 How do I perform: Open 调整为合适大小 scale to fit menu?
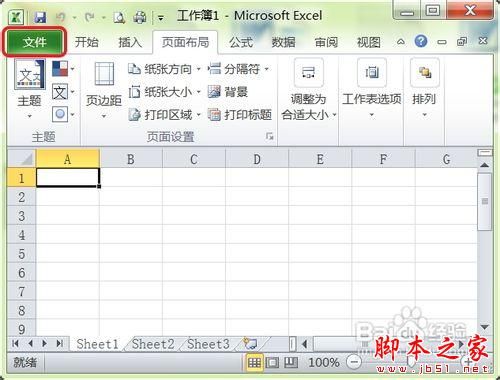[x=309, y=89]
